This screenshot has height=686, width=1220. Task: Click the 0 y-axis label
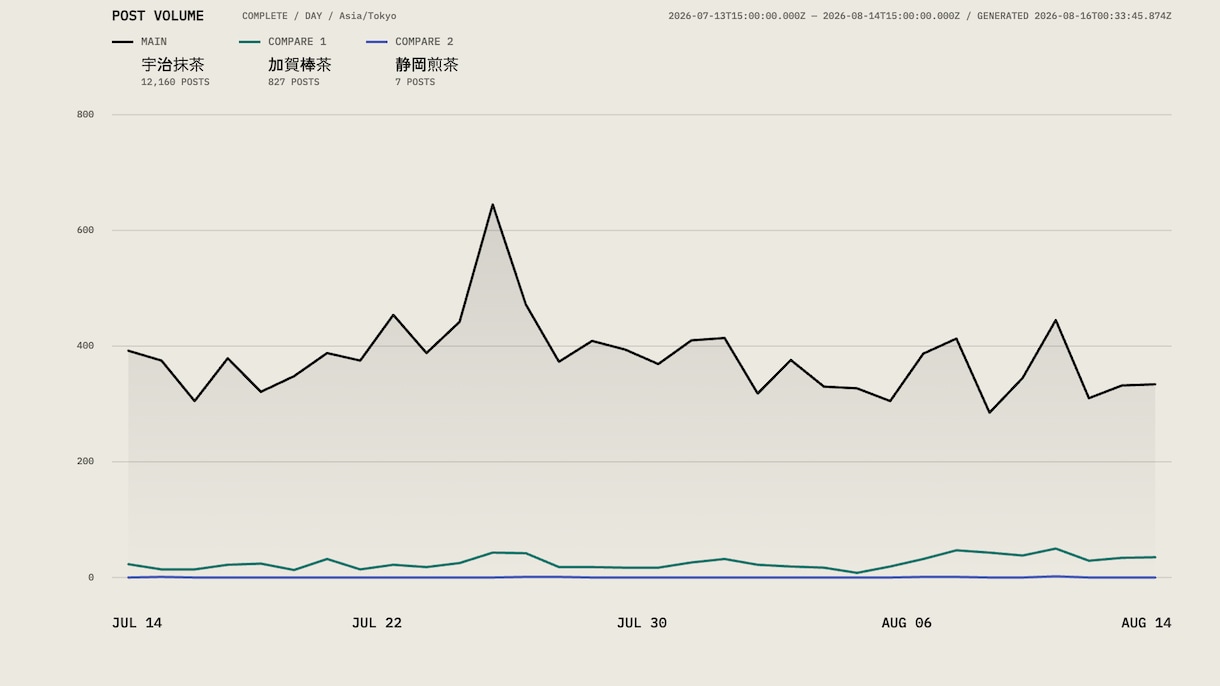click(x=91, y=578)
